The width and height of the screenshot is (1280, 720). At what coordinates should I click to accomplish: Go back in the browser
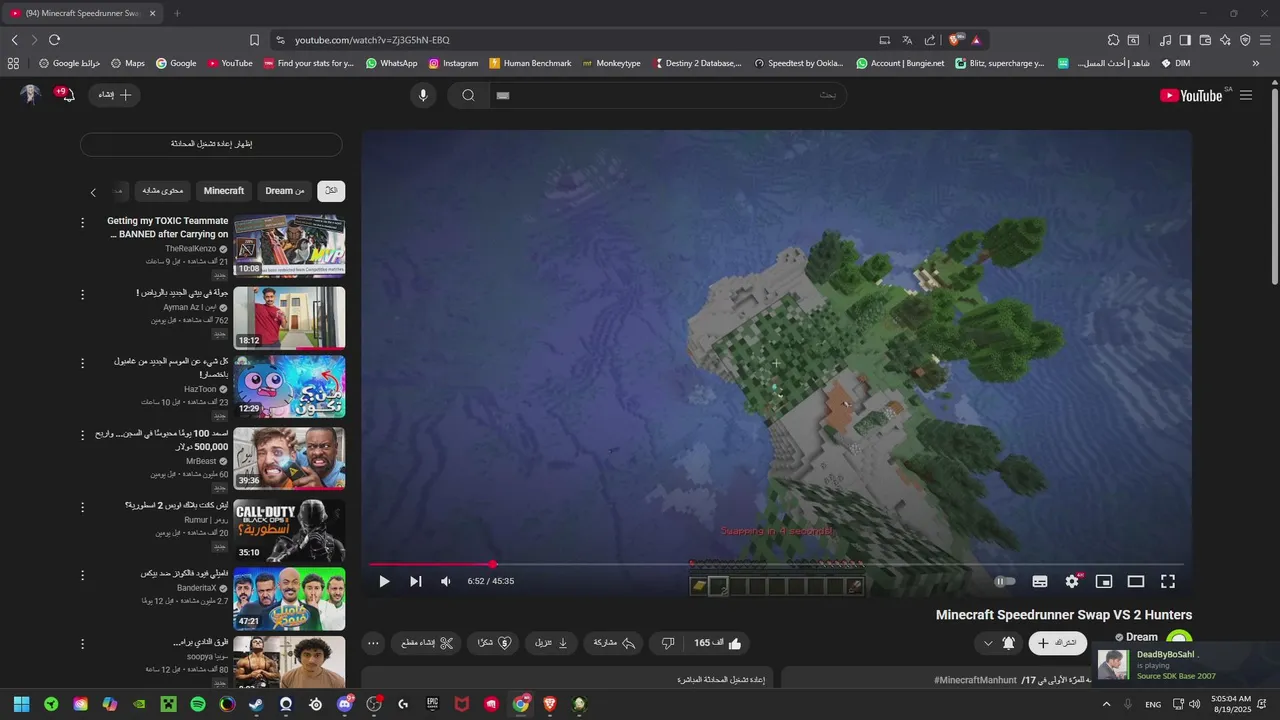click(x=14, y=40)
